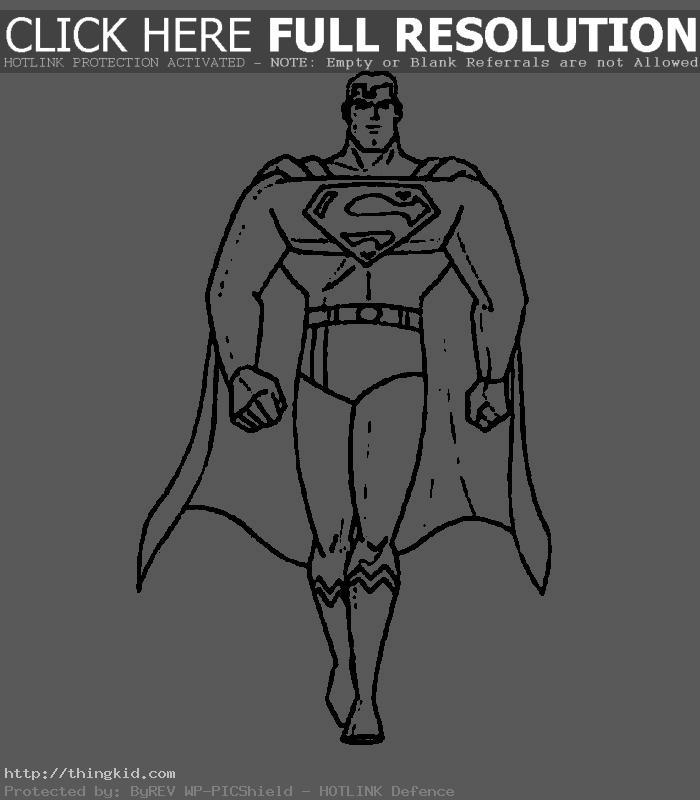Click the clenched fist on the right
This screenshot has width=700, height=800.
pos(490,402)
